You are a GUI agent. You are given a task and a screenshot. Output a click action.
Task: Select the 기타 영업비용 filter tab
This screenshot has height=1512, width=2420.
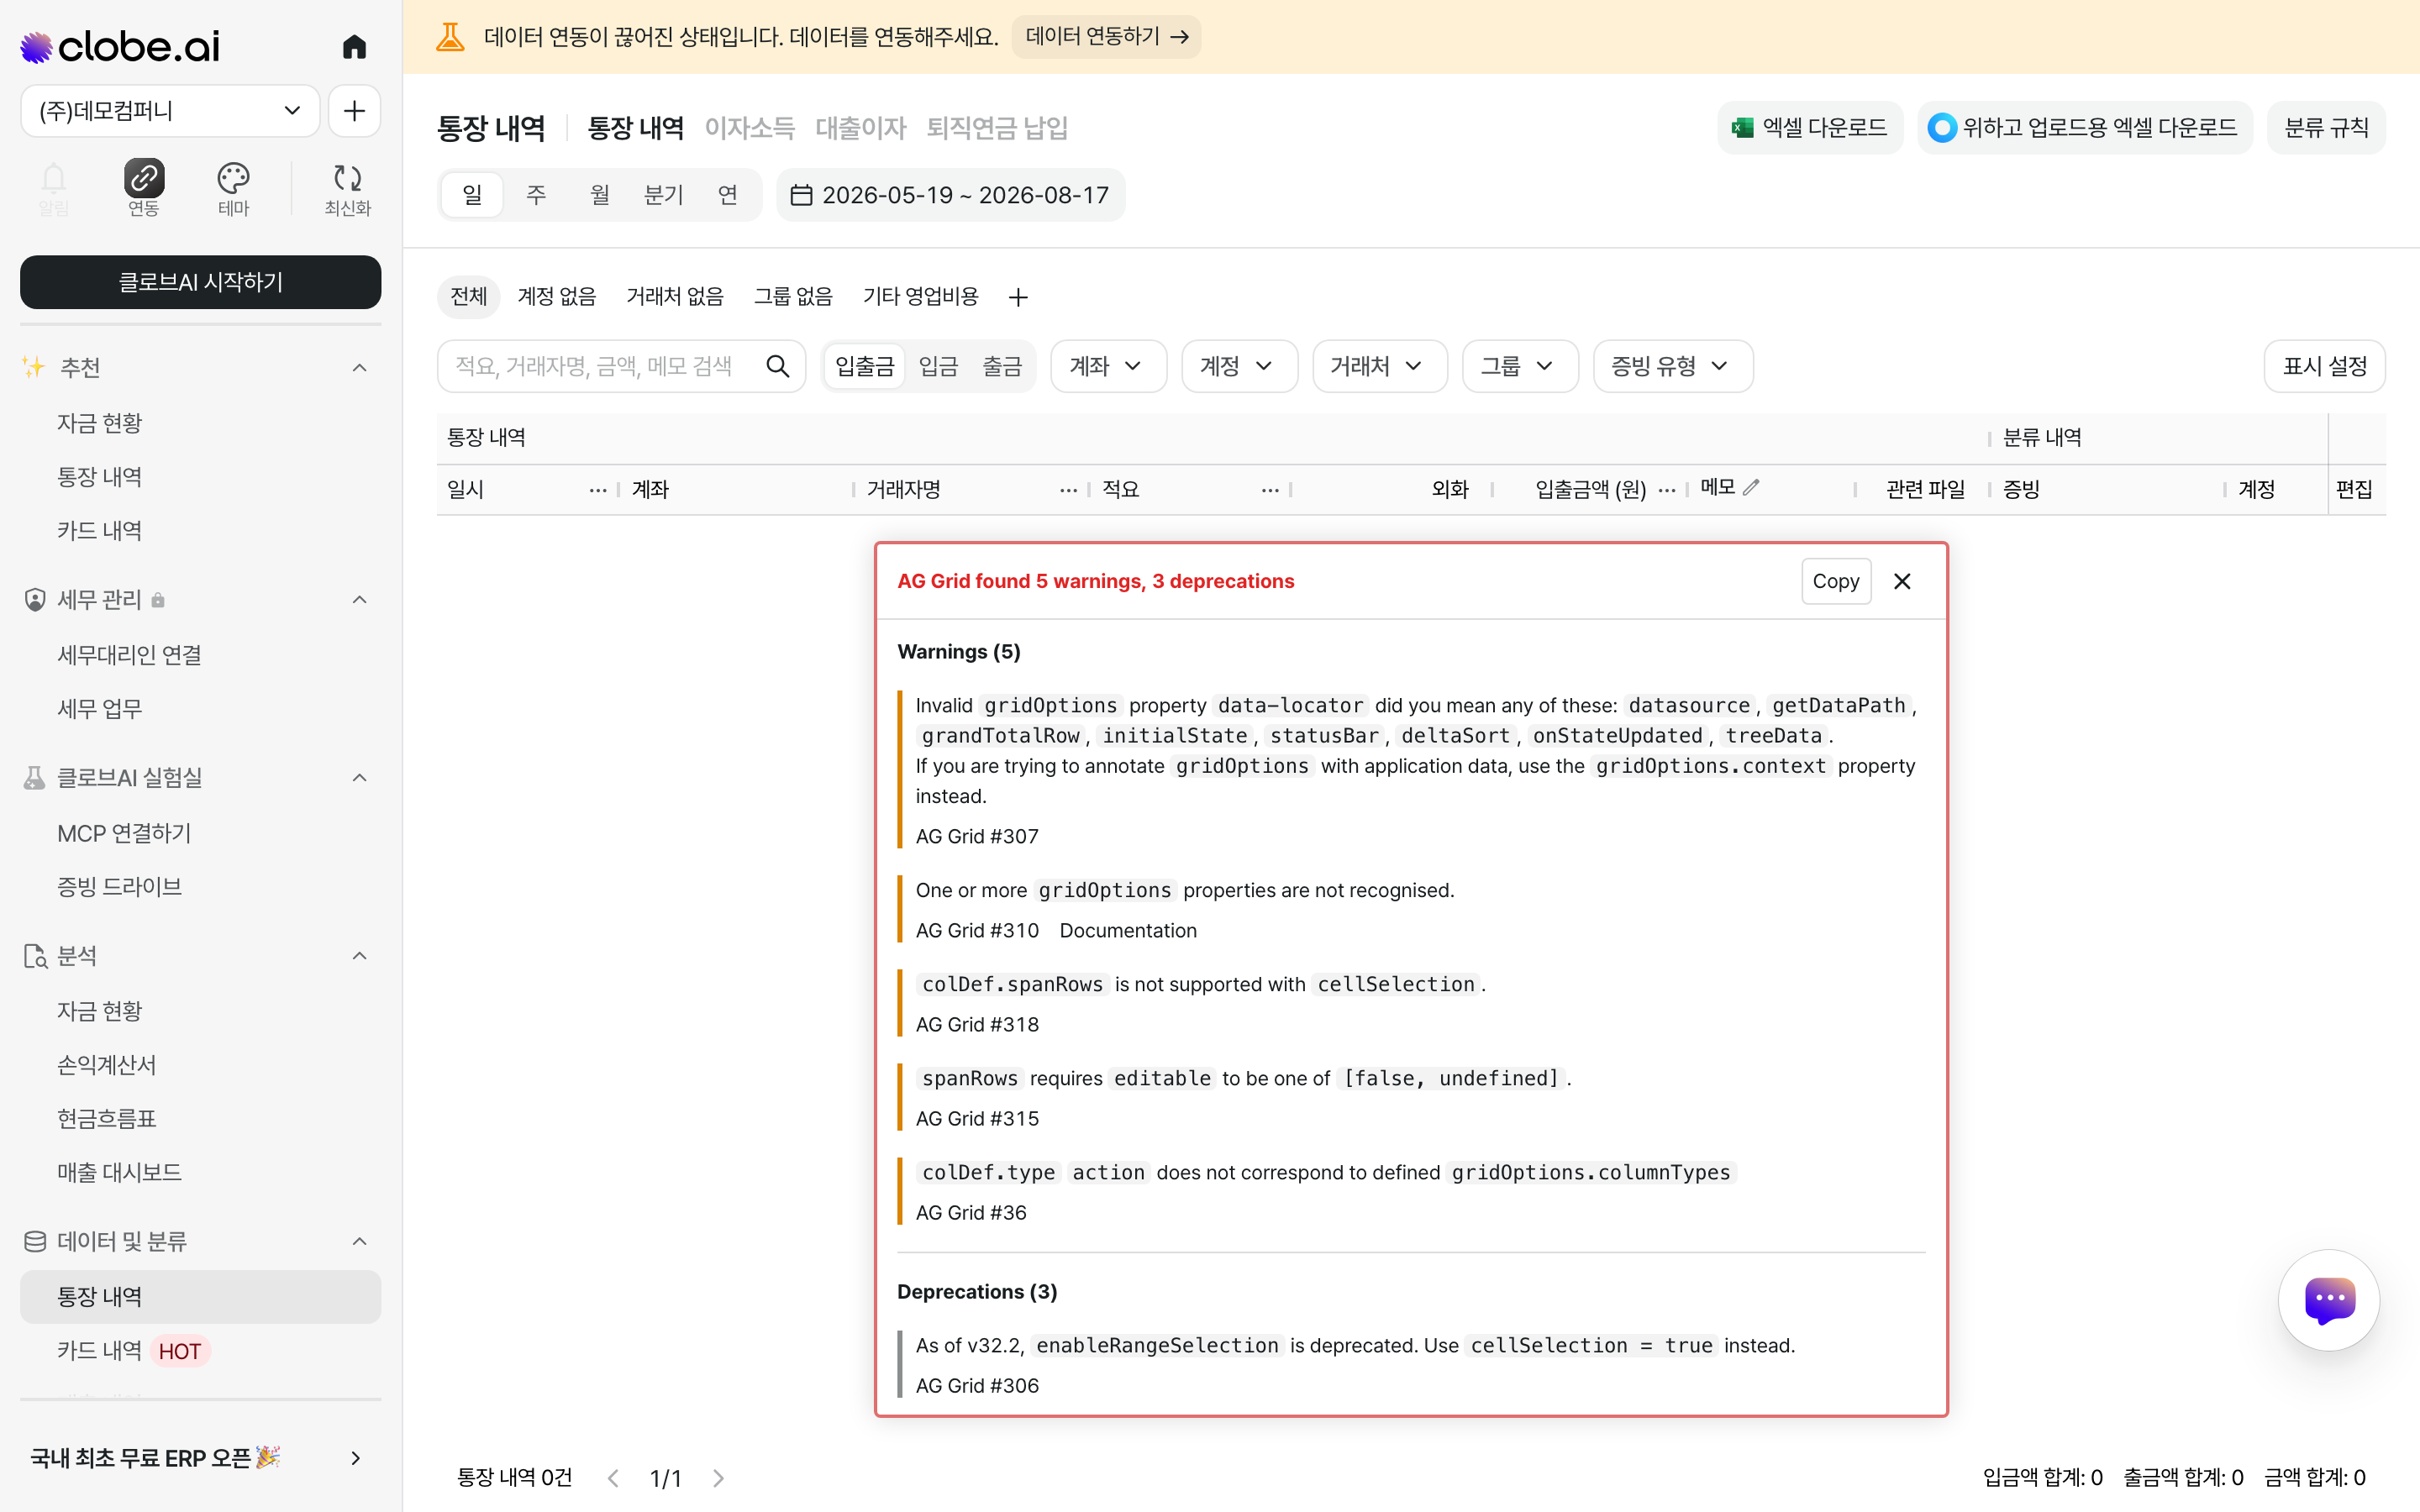point(920,297)
